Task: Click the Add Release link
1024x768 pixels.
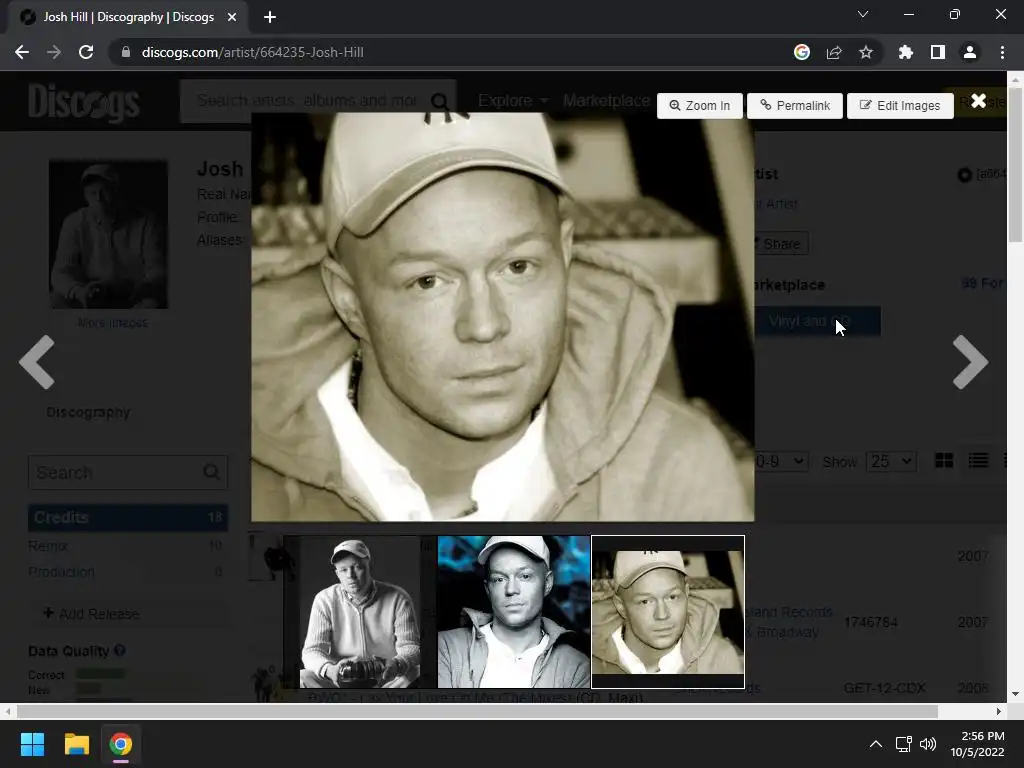Action: [91, 614]
